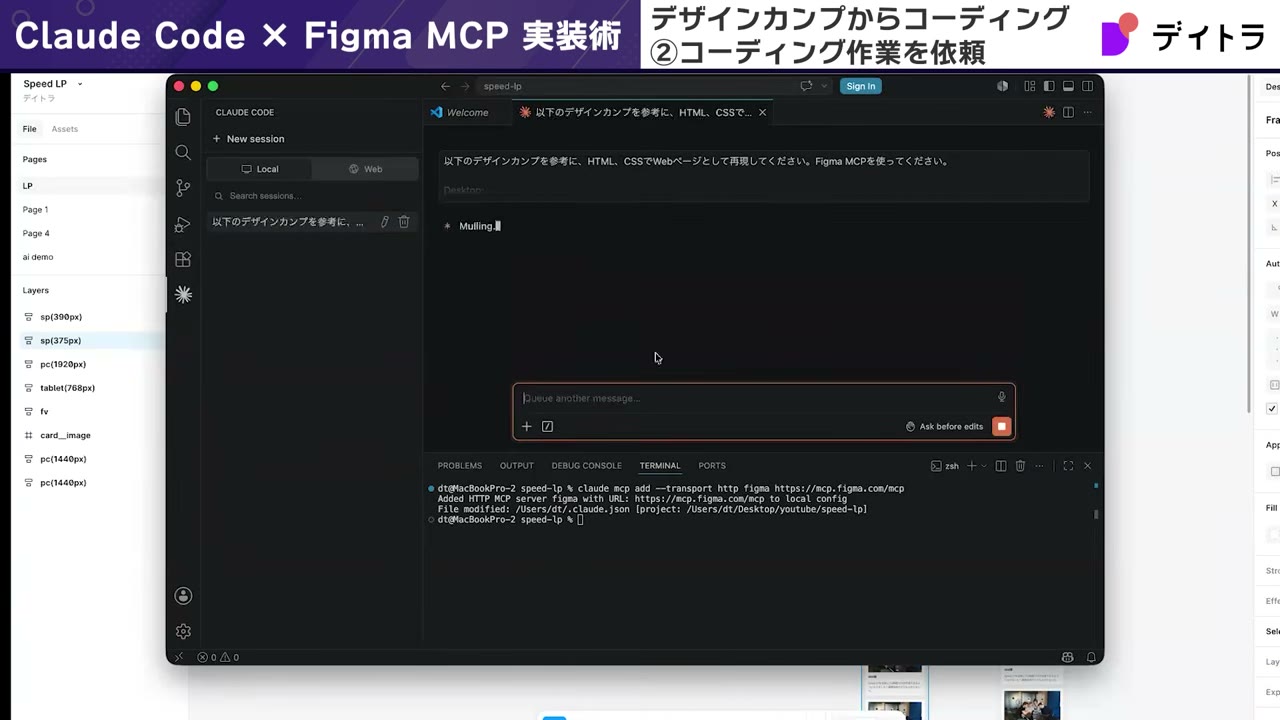The width and height of the screenshot is (1280, 720).
Task: Focus the Queue another message input
Action: click(x=755, y=398)
